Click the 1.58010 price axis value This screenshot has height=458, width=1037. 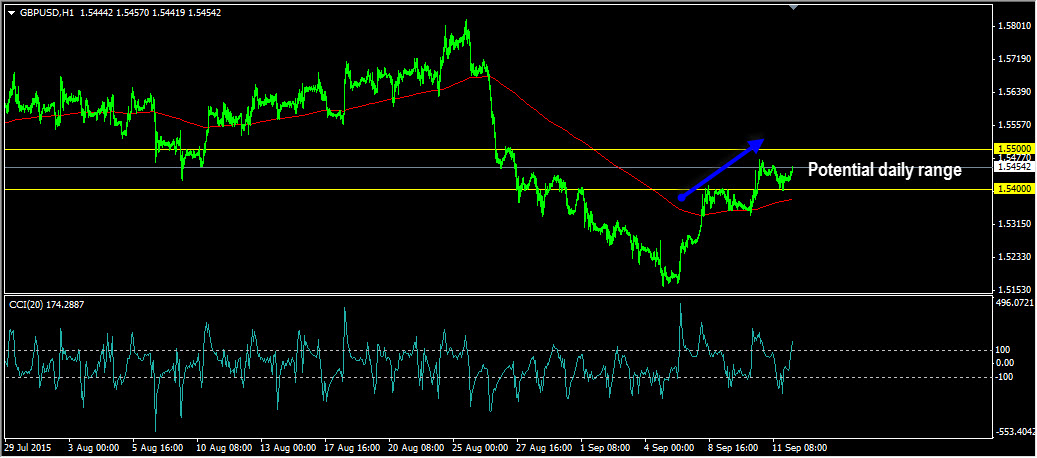1015,27
